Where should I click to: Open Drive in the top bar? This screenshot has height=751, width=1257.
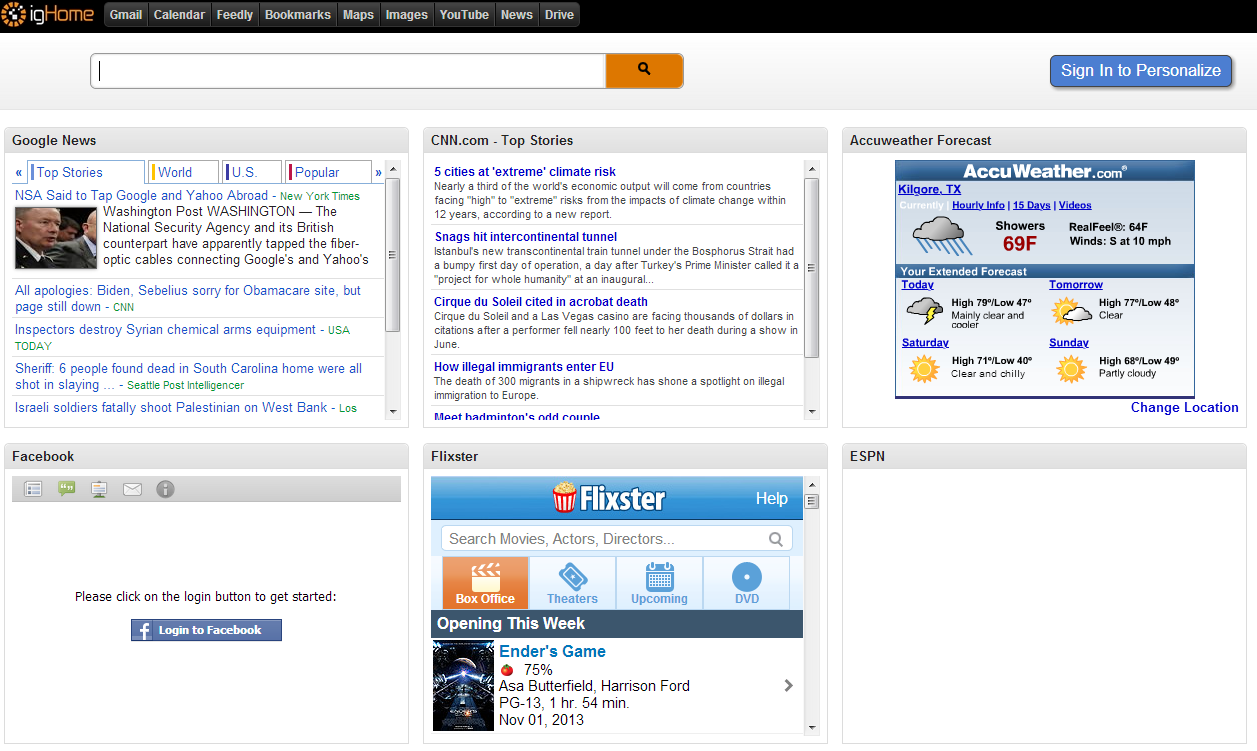pyautogui.click(x=559, y=15)
